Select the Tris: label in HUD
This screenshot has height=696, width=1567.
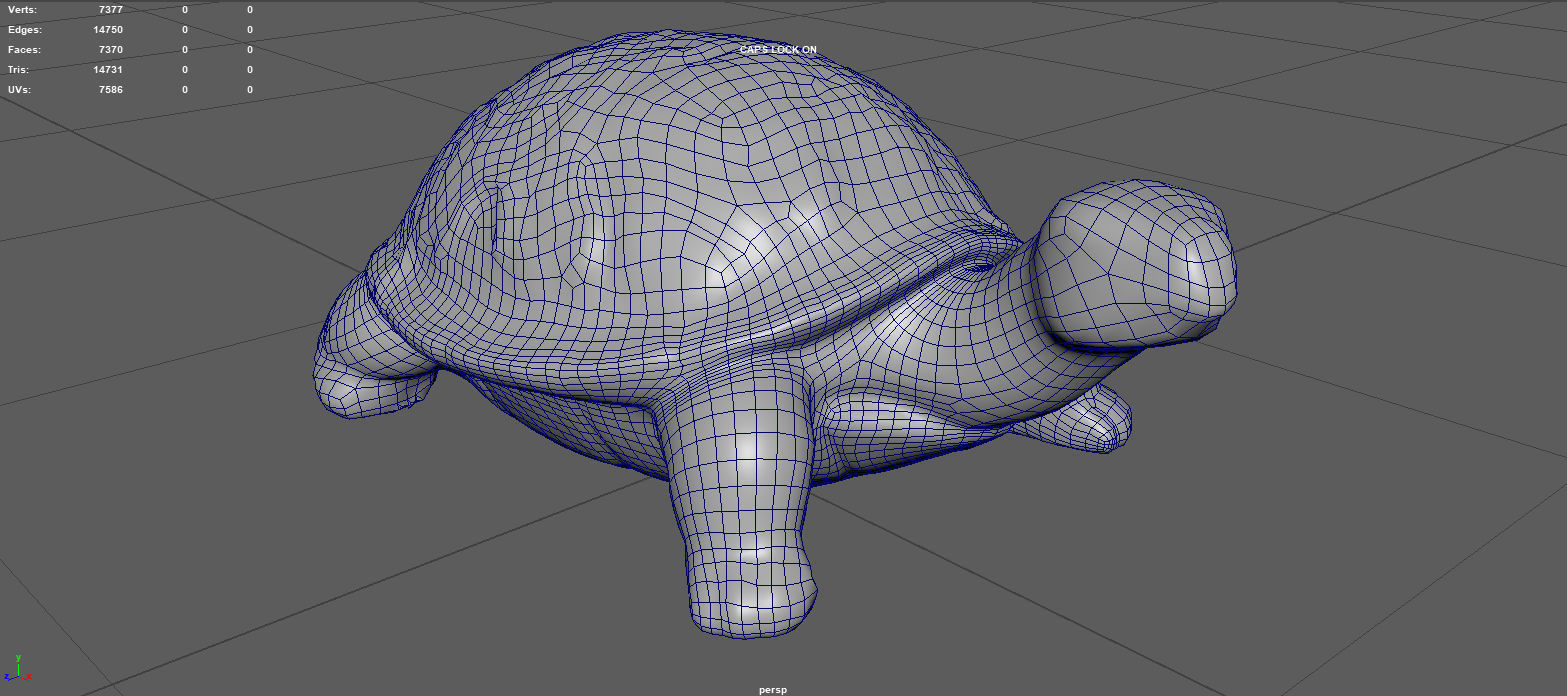point(19,70)
